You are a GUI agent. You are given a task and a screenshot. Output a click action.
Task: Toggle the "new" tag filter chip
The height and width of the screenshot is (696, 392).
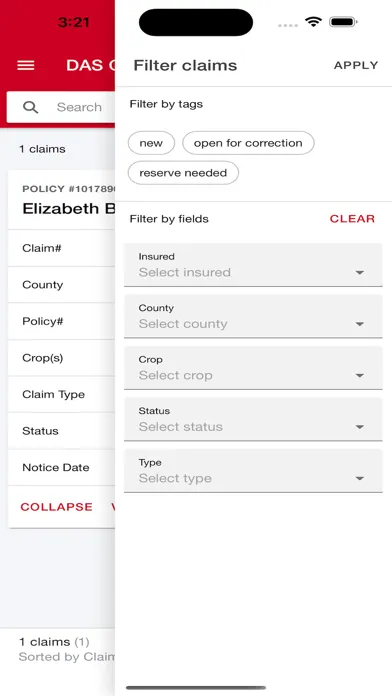[151, 143]
